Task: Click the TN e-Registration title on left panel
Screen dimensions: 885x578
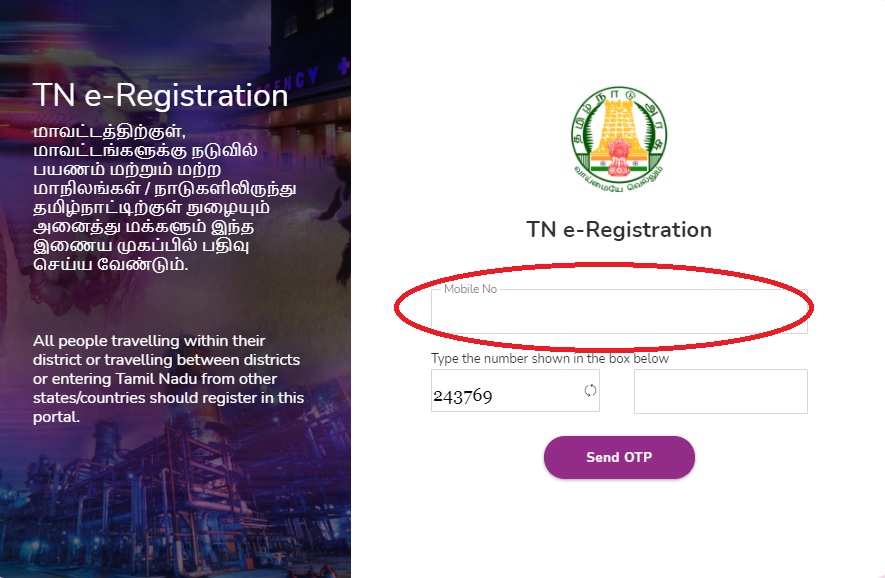Action: [x=162, y=96]
